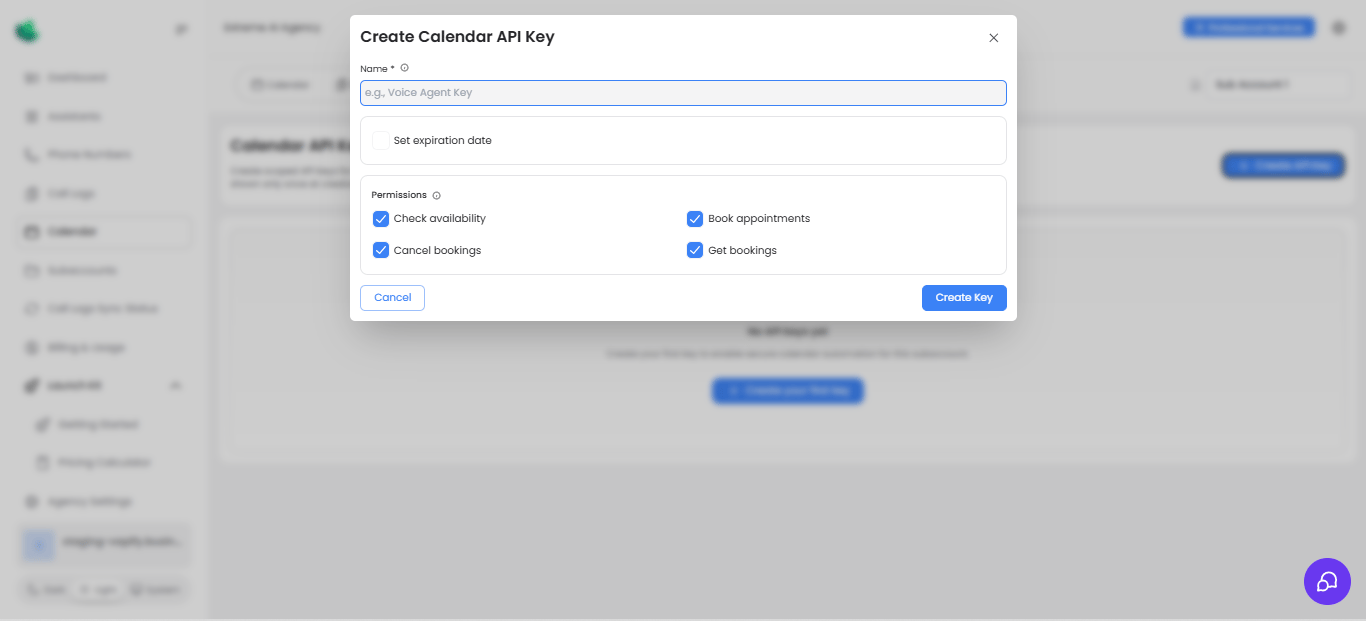Close the Create Calendar API Key dialog

click(x=993, y=38)
